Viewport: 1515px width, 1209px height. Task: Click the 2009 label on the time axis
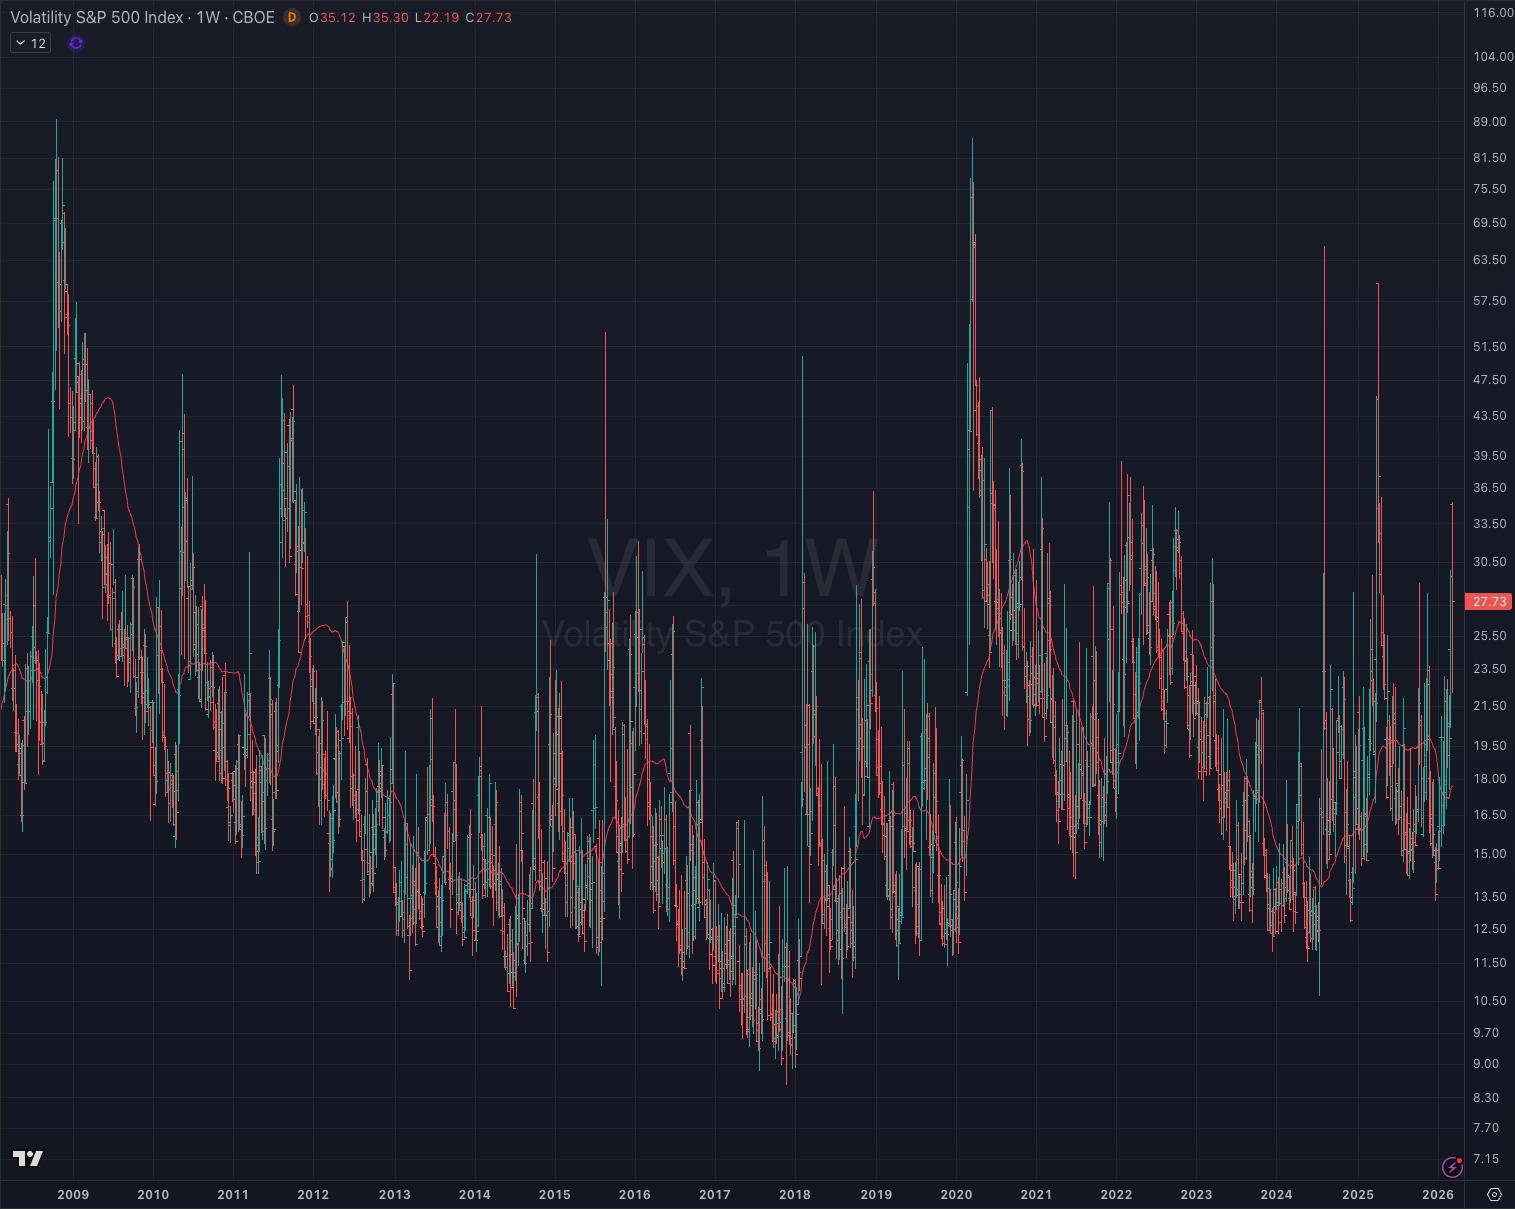pos(73,1194)
